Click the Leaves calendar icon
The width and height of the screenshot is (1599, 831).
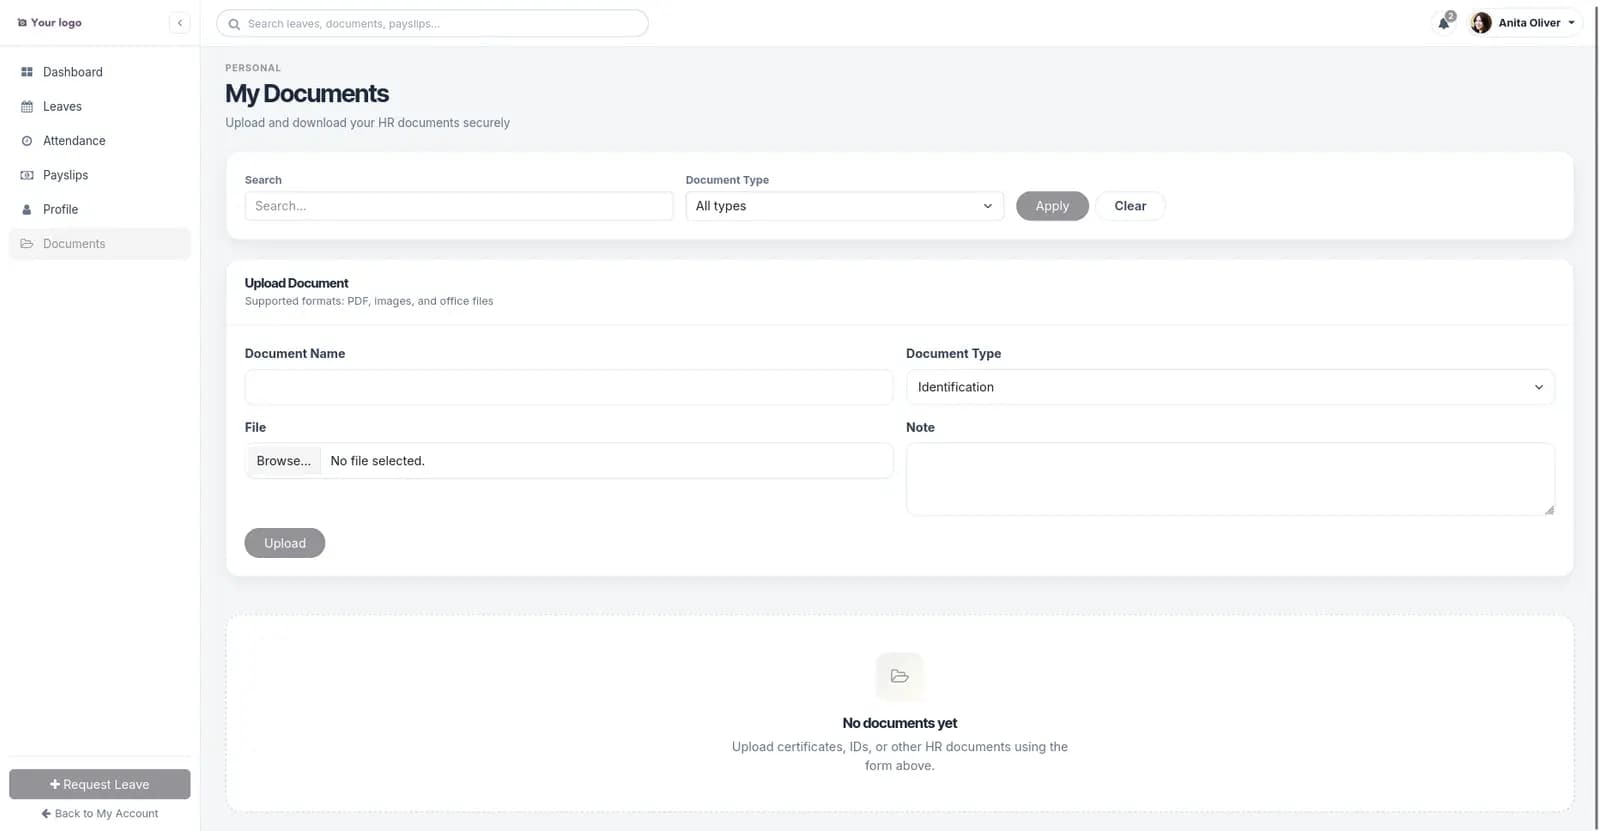[27, 106]
